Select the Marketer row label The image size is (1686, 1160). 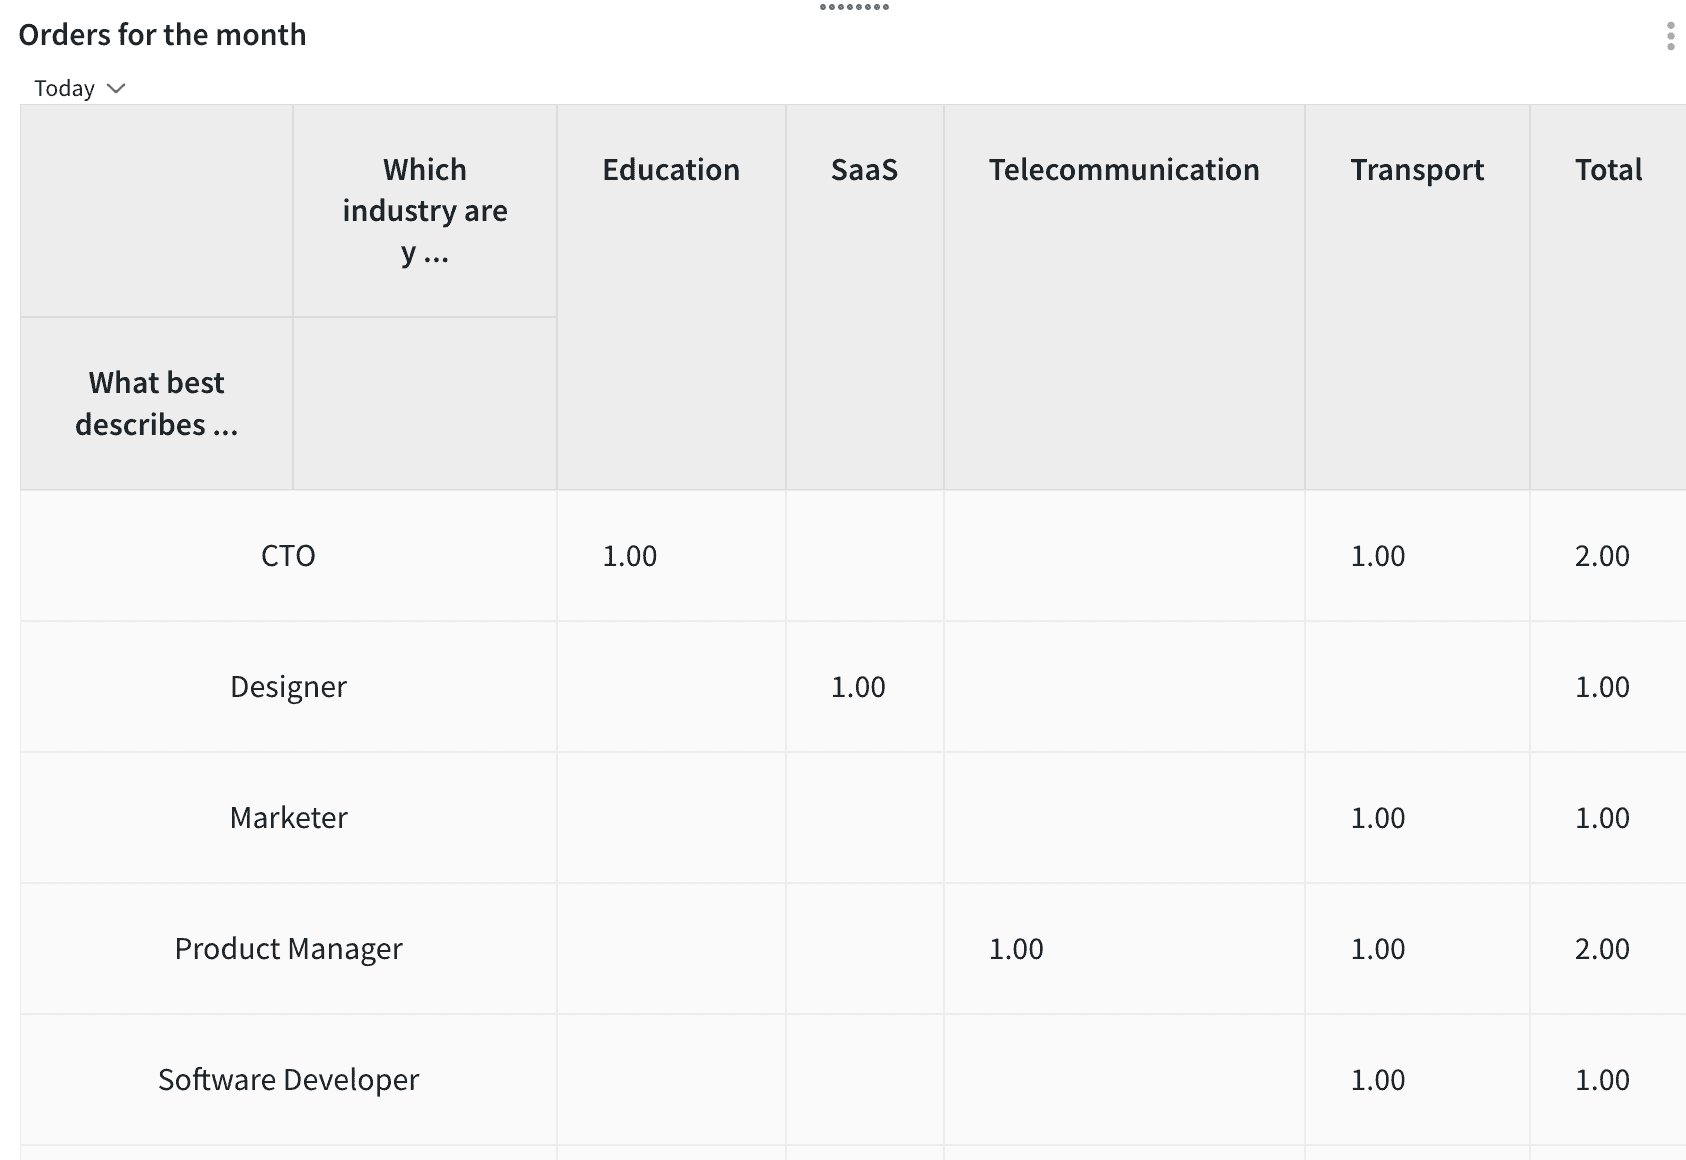[288, 818]
